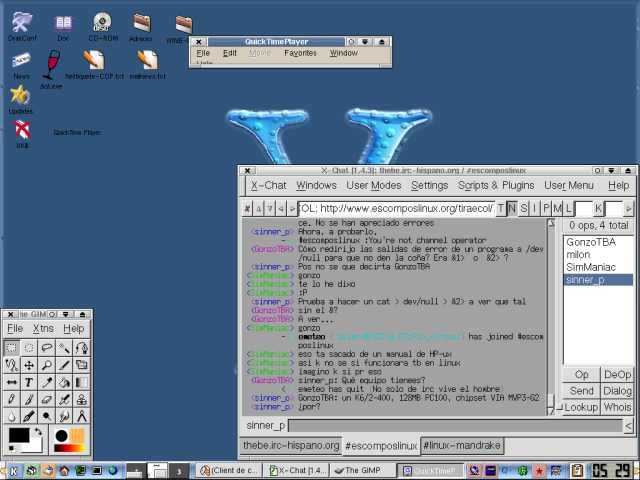
Task: Select GIMP paintbrush tool
Action: pyautogui.click(x=29, y=399)
